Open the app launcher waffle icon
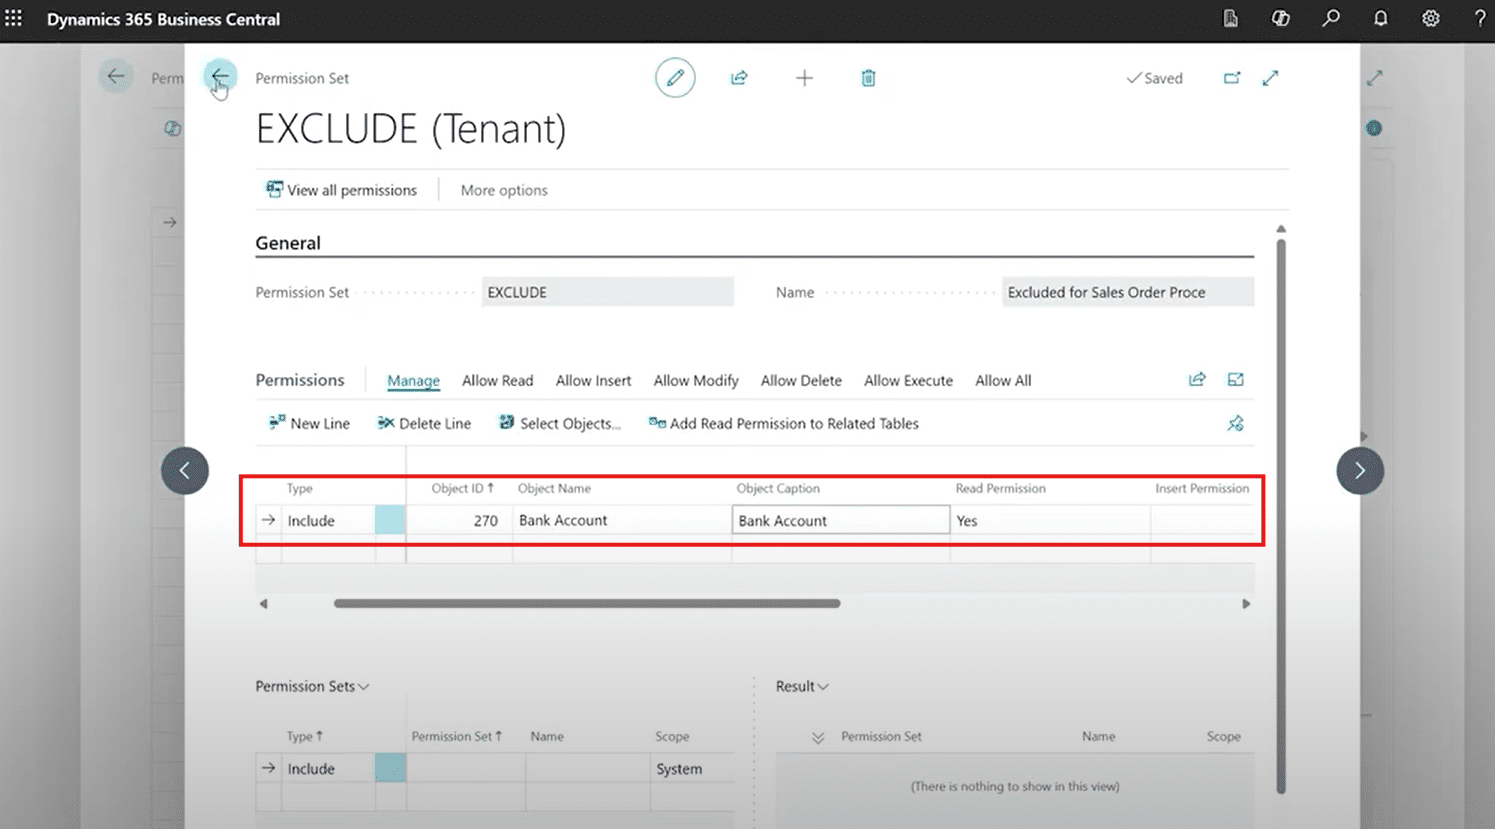This screenshot has height=829, width=1495. (x=14, y=19)
